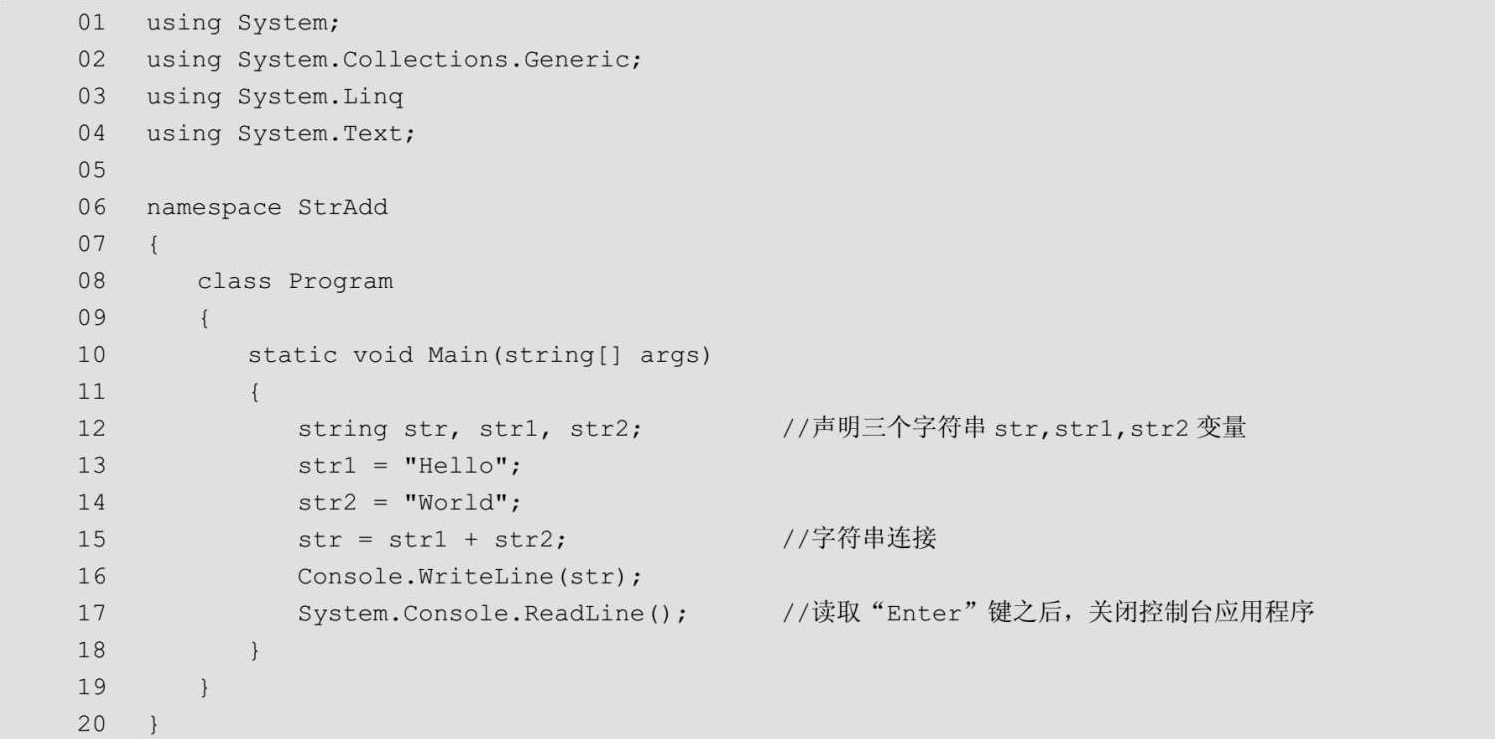Viewport: 1495px width, 739px height.
Task: Click the "using System.Text;" line
Action: [280, 134]
